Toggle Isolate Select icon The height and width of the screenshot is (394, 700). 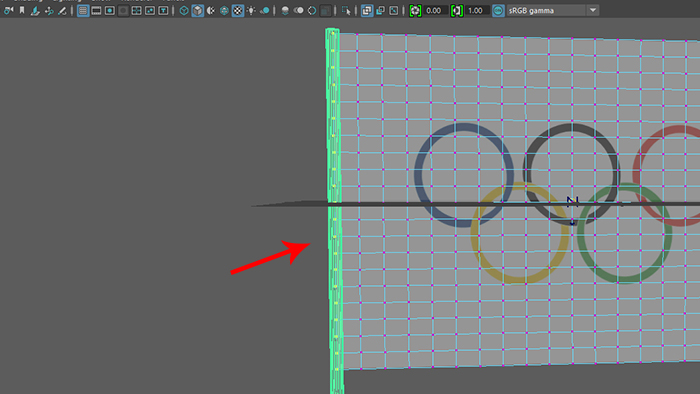pyautogui.click(x=346, y=10)
